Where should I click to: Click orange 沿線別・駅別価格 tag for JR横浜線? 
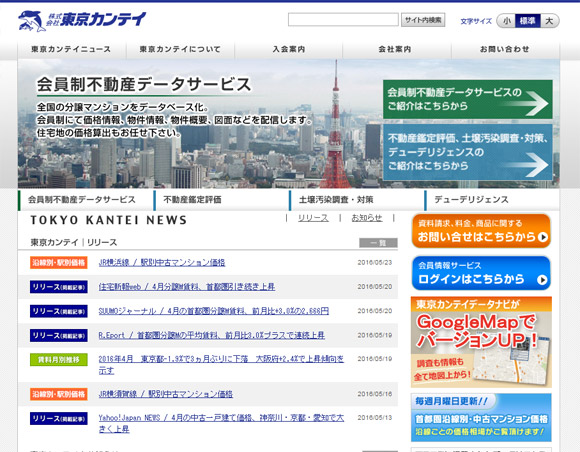(x=59, y=263)
